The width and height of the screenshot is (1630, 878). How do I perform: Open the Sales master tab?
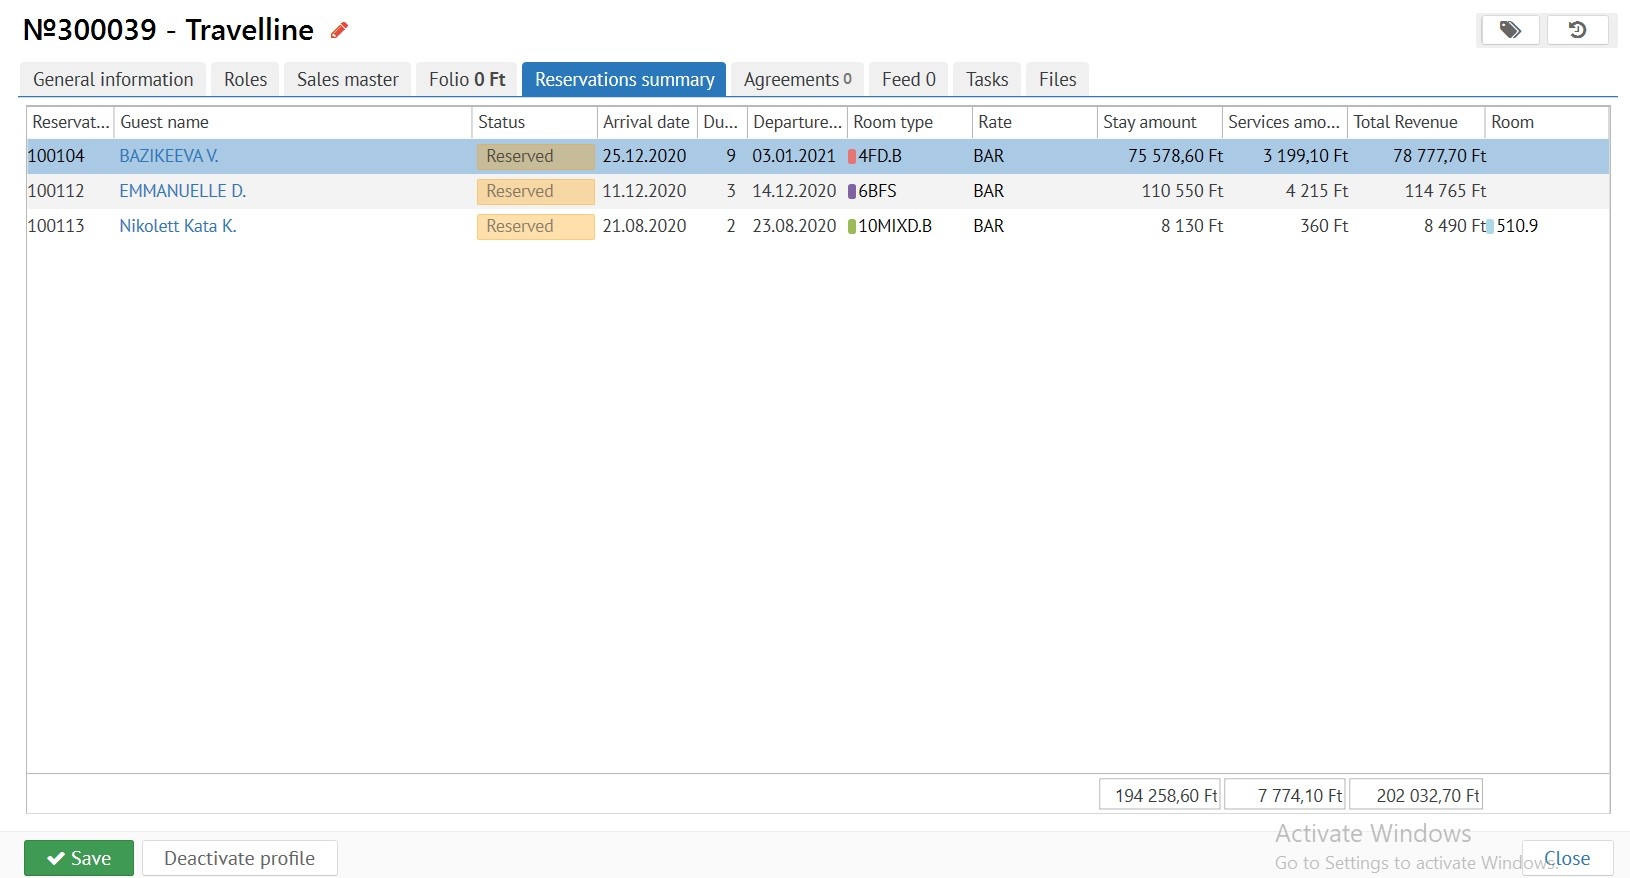click(347, 80)
